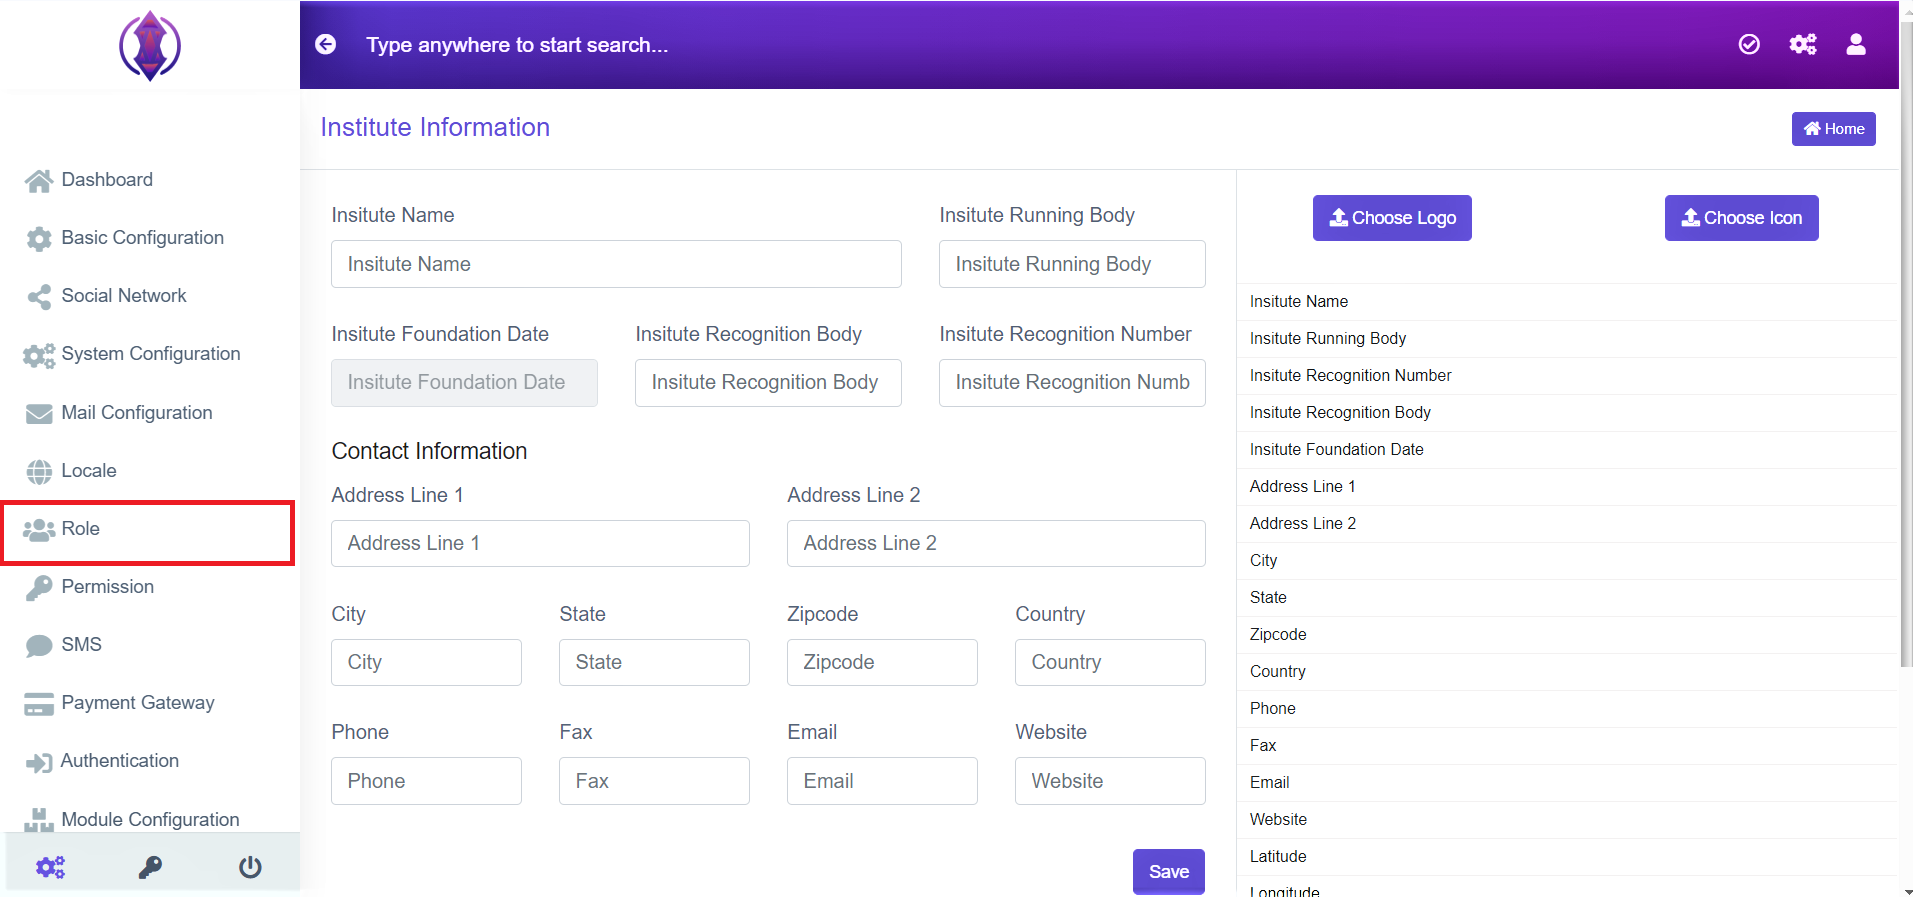
Task: Click the Dashboard house icon
Action: [x=39, y=181]
